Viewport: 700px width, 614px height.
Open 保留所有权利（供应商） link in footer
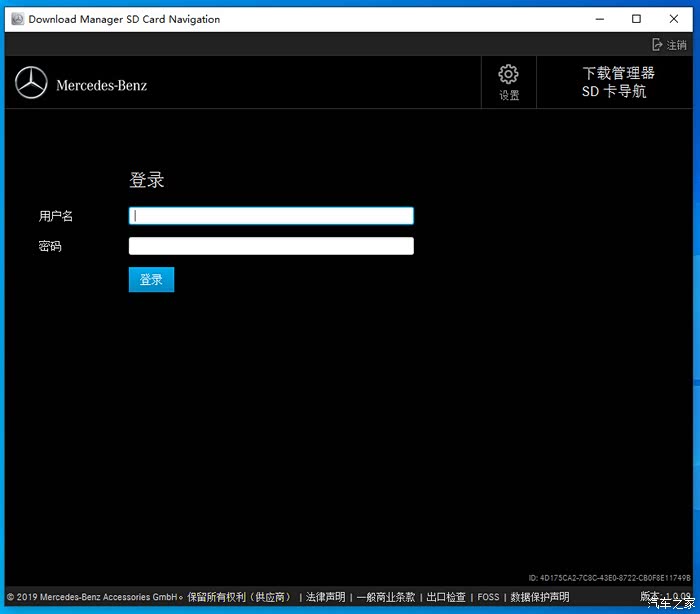240,597
